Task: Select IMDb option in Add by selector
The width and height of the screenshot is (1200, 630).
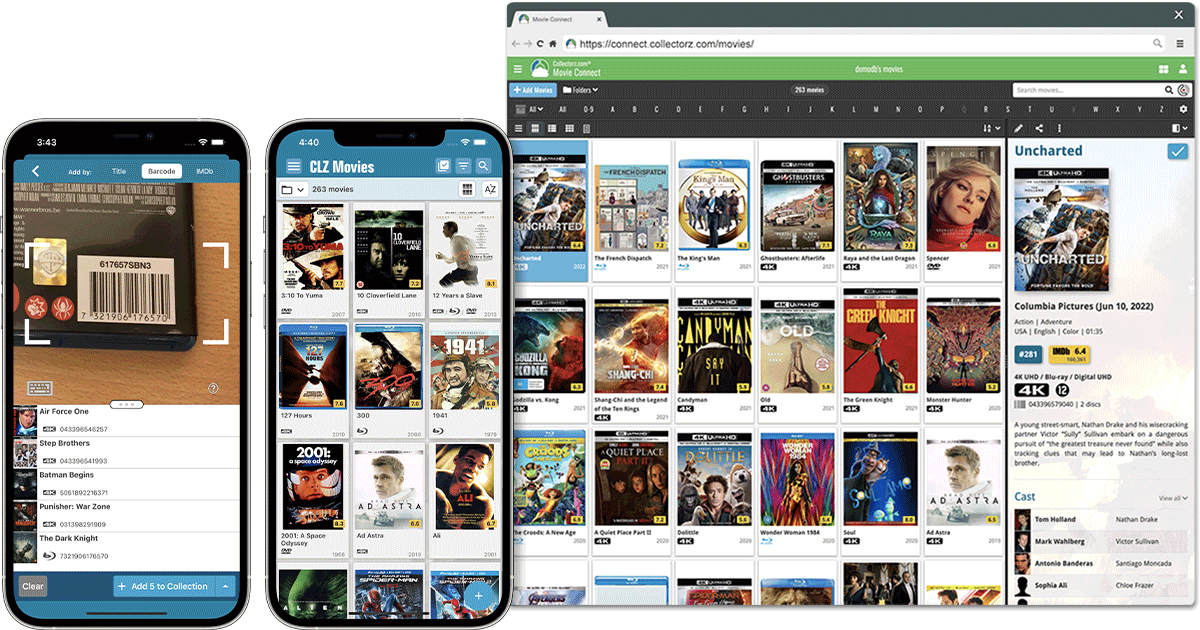Action: [204, 171]
